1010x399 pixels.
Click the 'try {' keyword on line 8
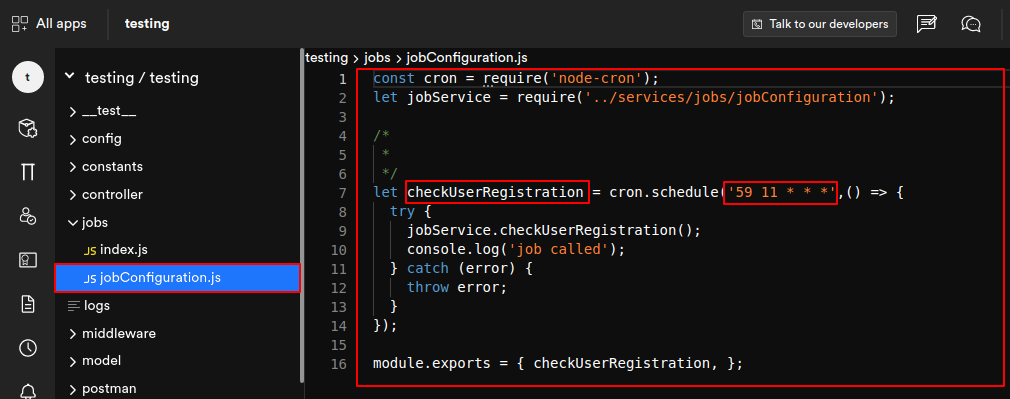[411, 211]
